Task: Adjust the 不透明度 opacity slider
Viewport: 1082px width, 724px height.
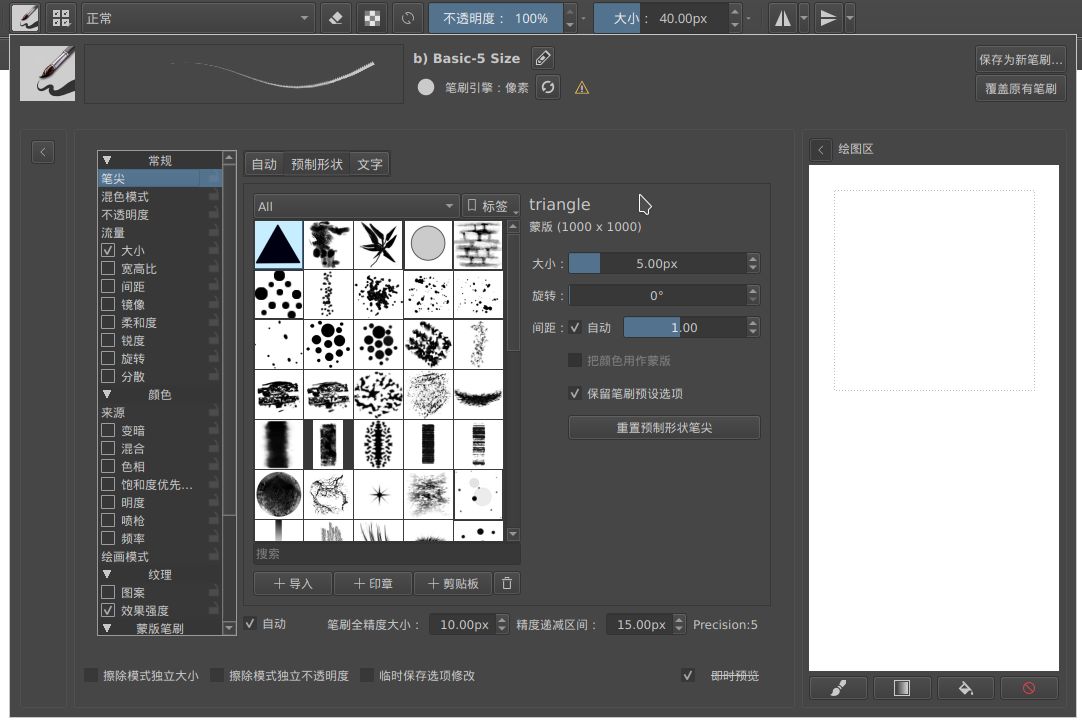Action: click(x=495, y=18)
